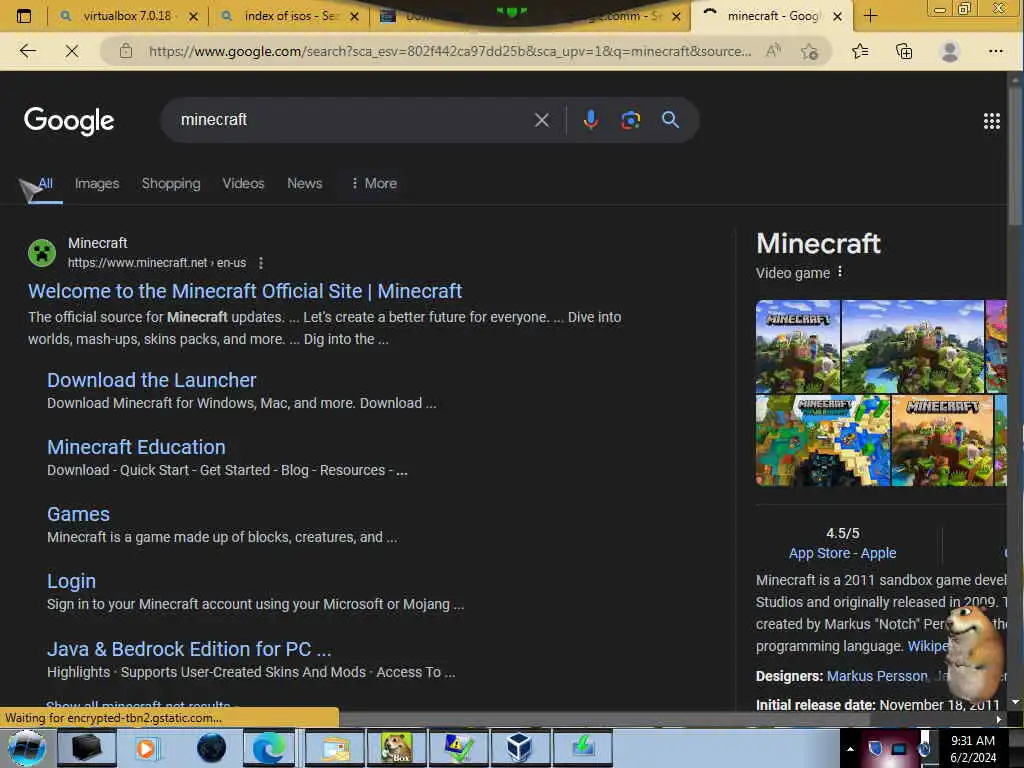
Task: Open the Minecraft Education link
Action: coord(136,447)
